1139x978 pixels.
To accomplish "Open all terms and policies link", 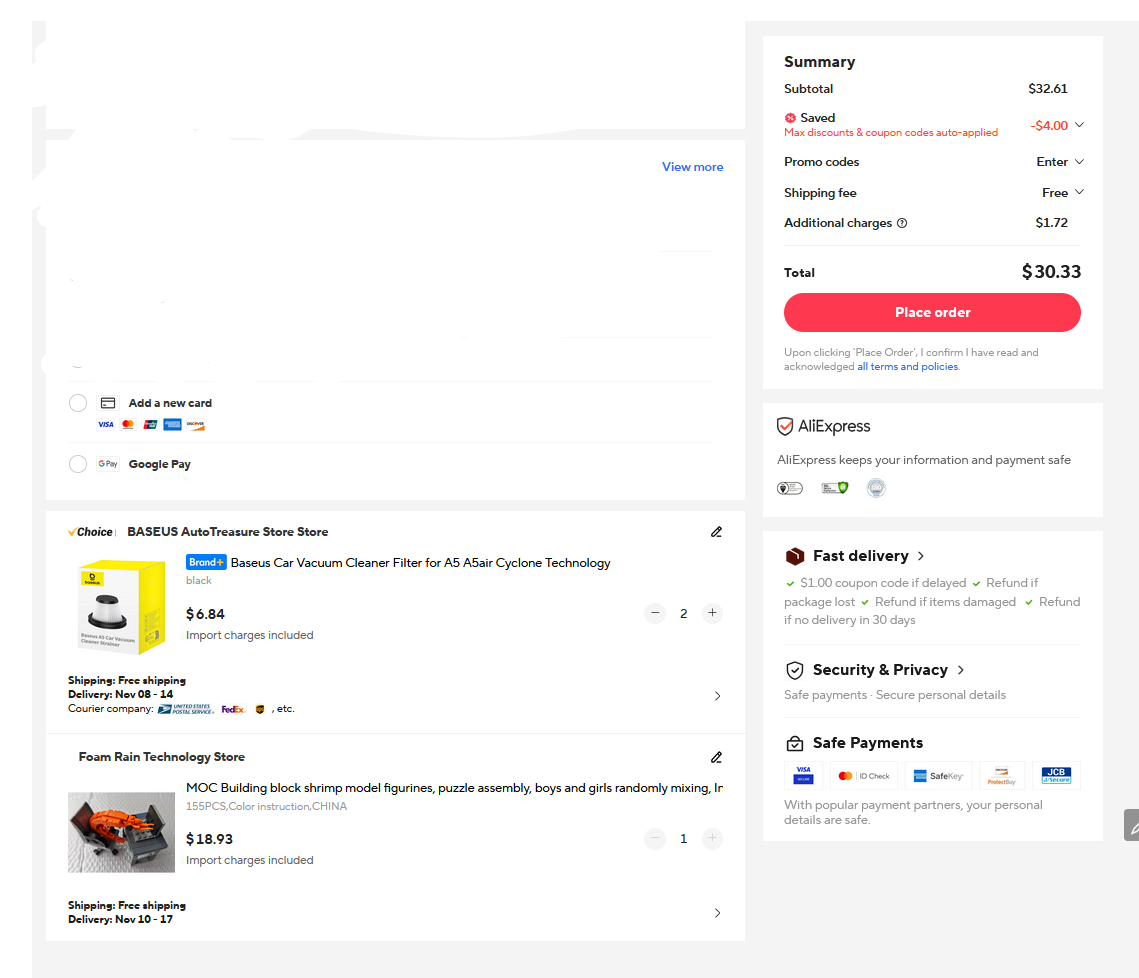I will tap(907, 367).
